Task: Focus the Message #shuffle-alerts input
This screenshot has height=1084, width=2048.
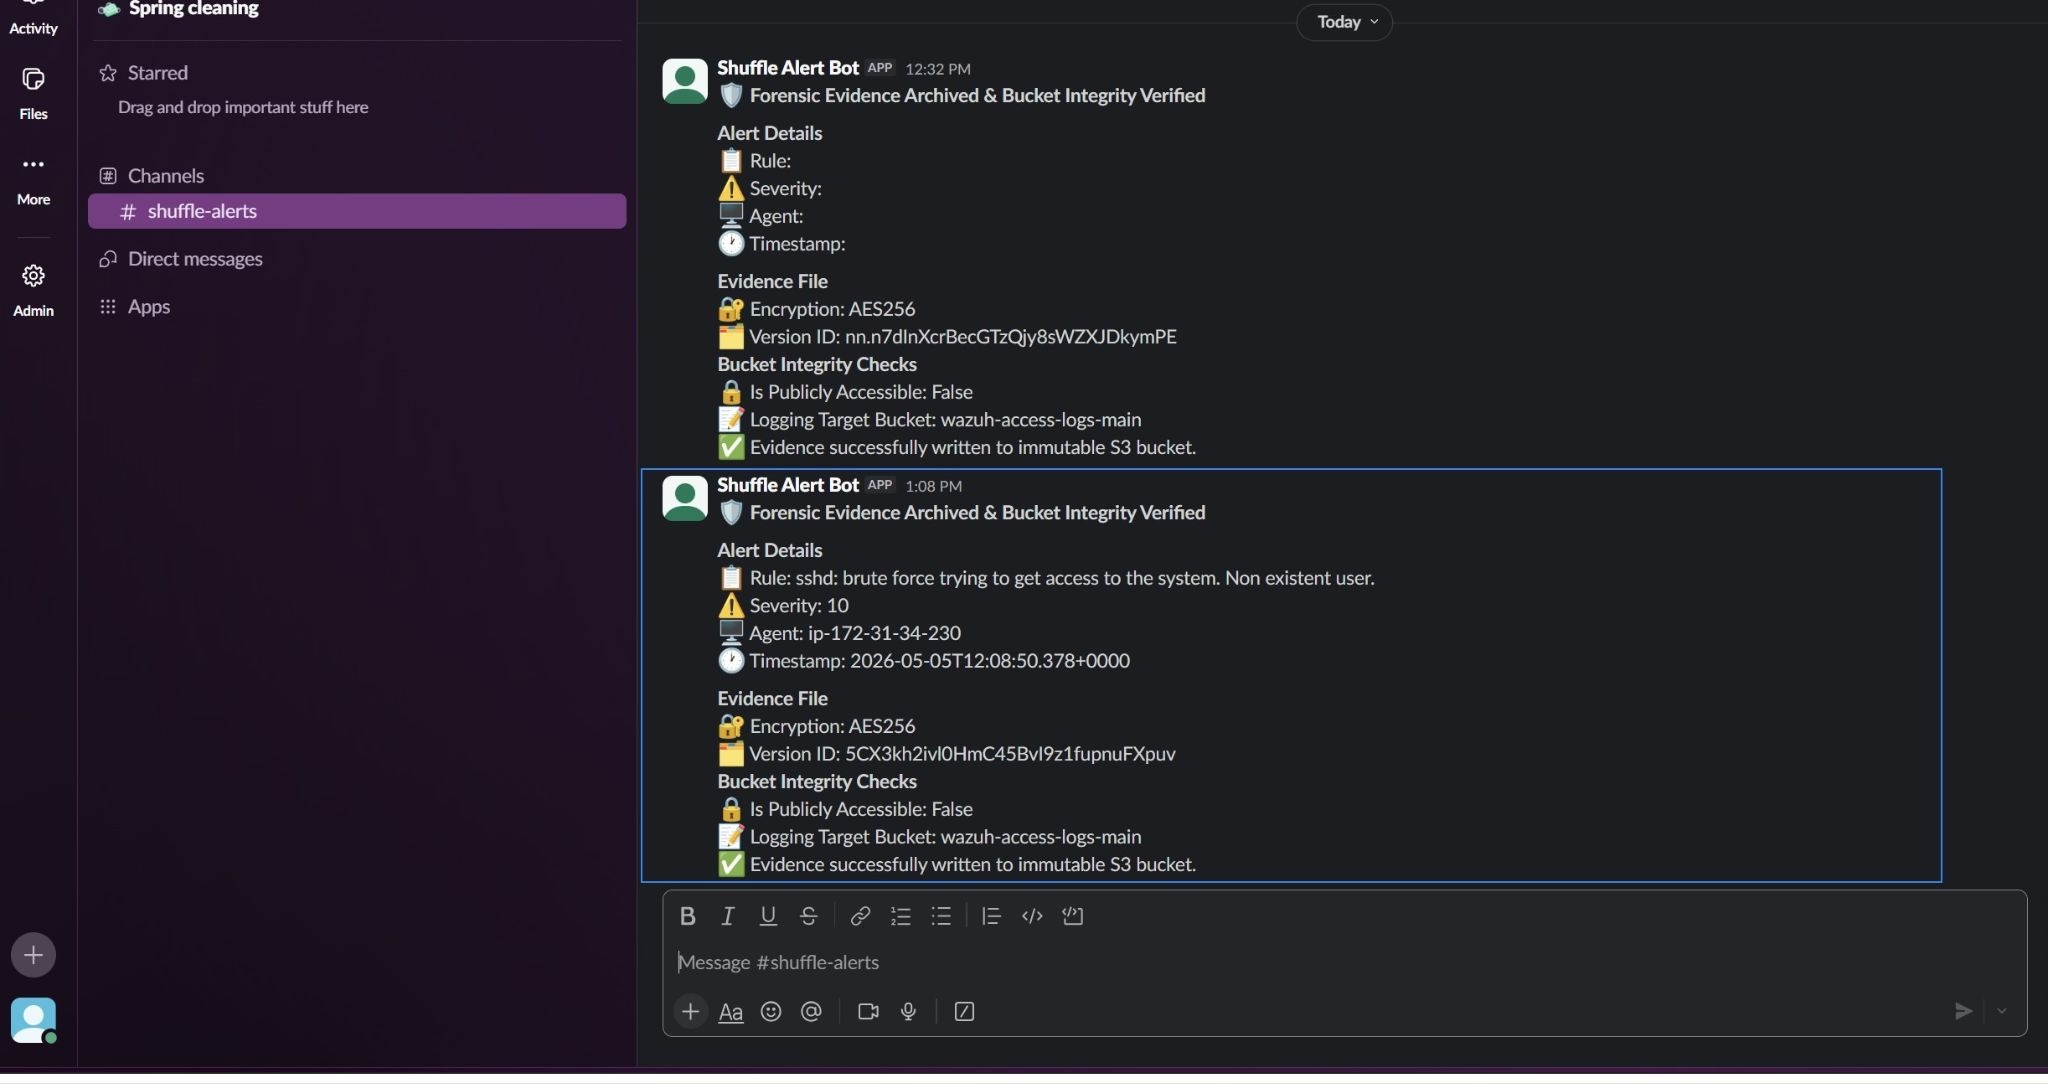Action: coord(1344,962)
